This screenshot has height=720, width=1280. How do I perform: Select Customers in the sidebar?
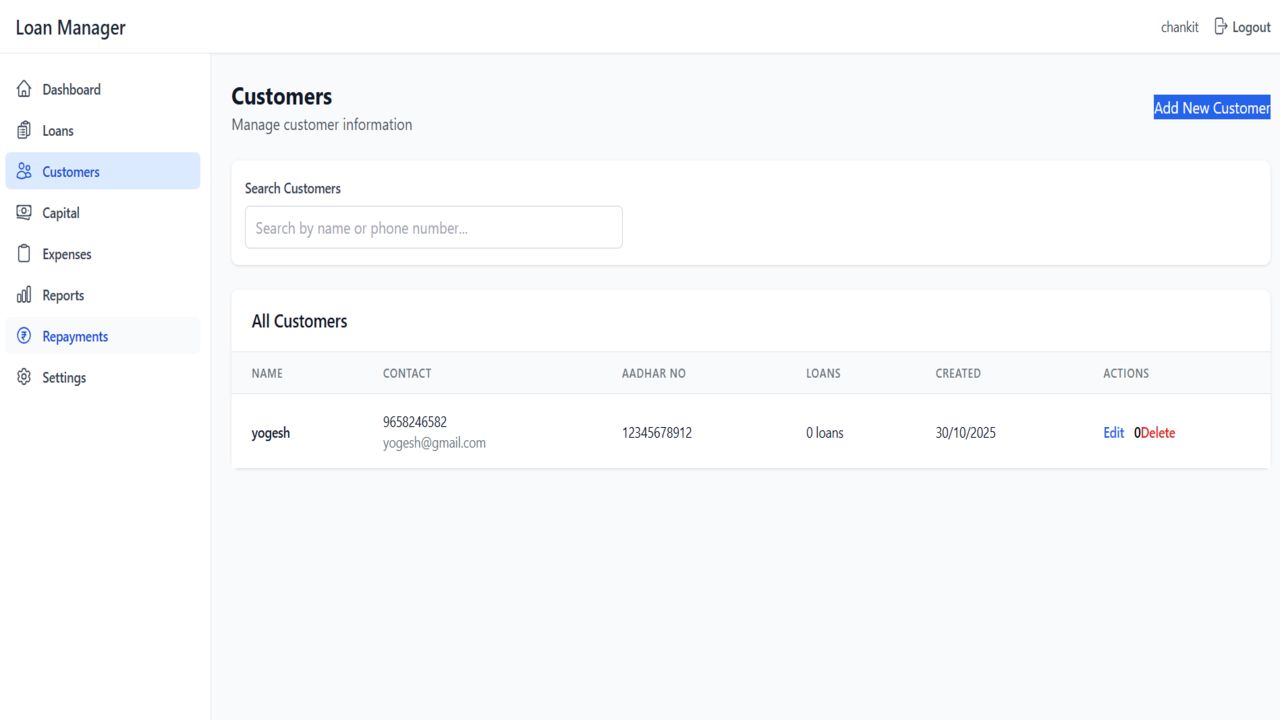pos(103,171)
